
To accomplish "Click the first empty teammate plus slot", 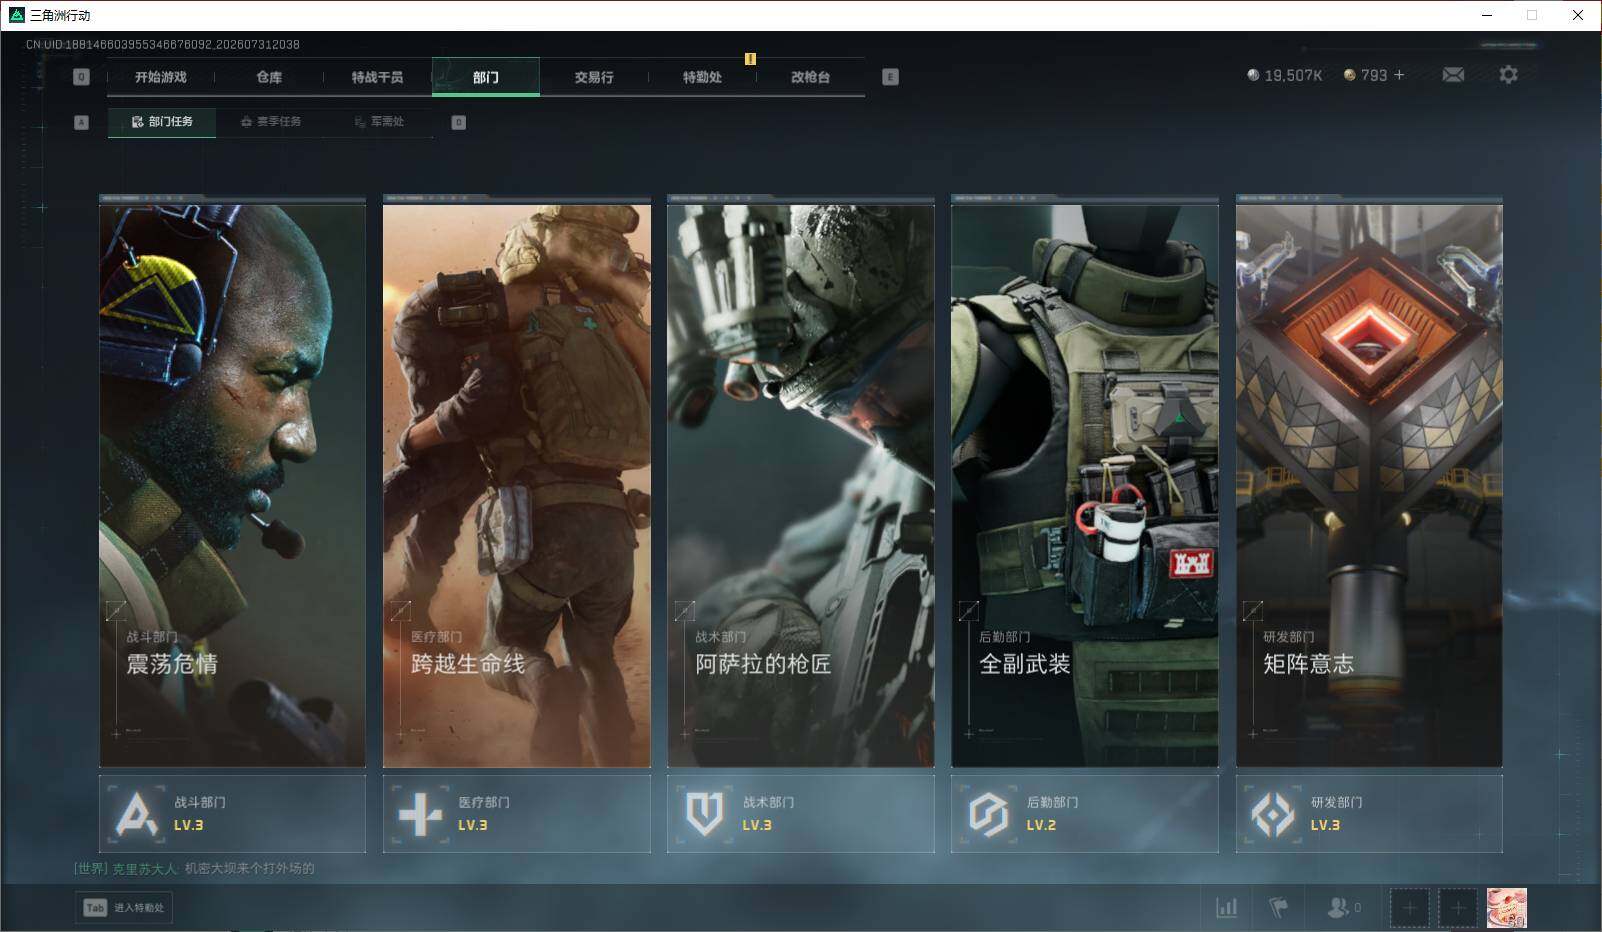I will pos(1409,908).
